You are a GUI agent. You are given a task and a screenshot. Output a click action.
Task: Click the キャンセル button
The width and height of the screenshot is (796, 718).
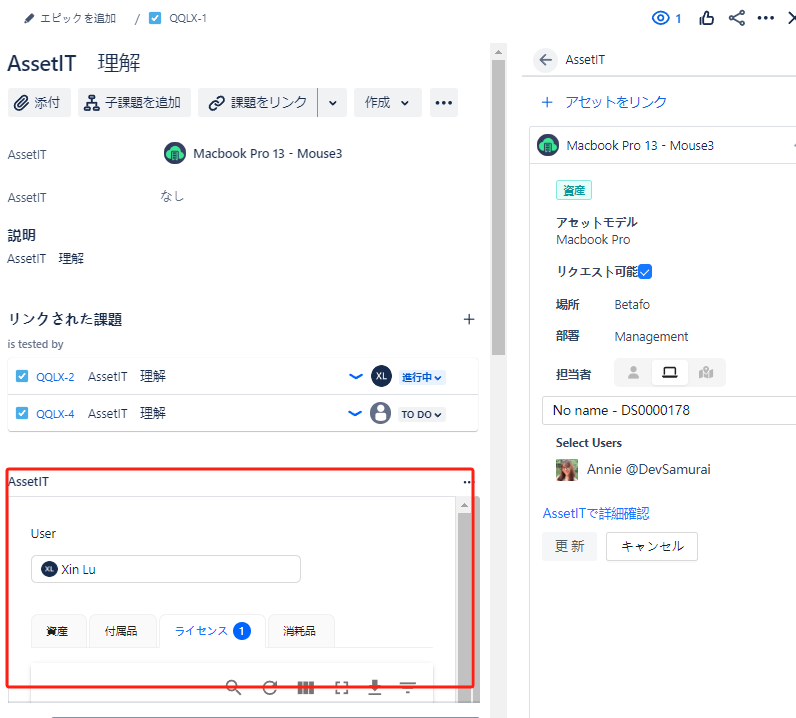point(651,546)
